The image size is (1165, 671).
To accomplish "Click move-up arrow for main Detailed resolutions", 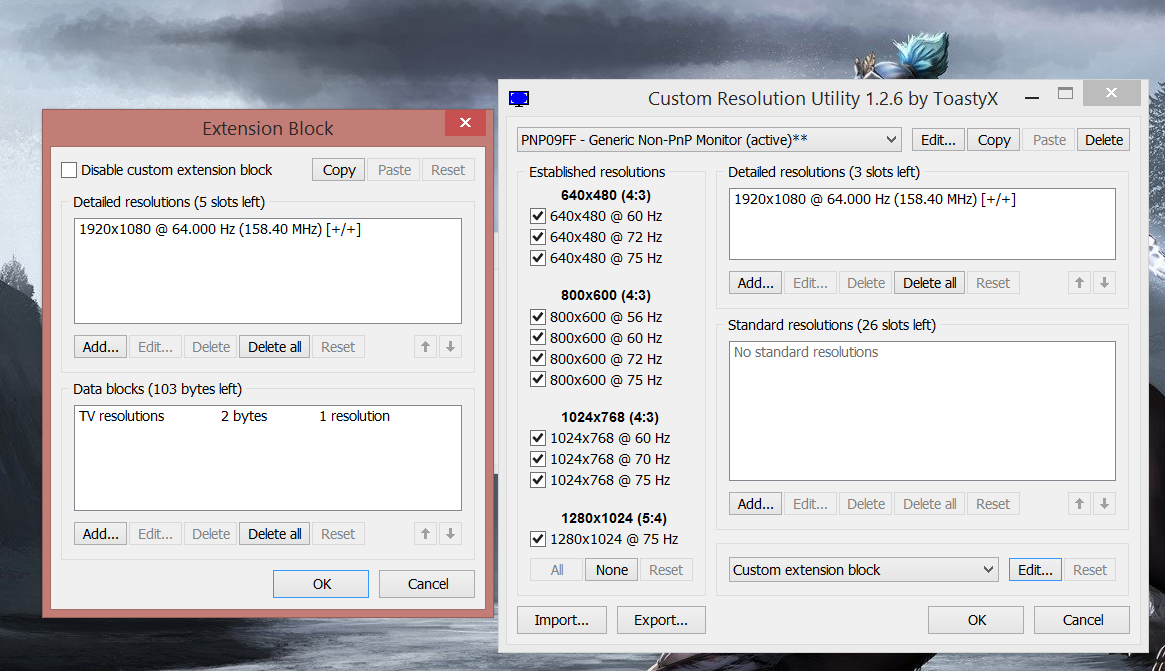I will point(1079,283).
